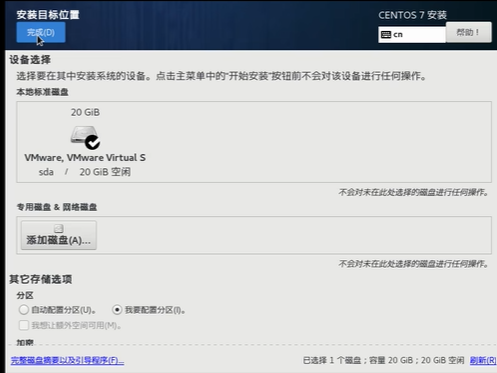Click the 安装目标位置 page heading
The width and height of the screenshot is (497, 373).
coord(48,15)
